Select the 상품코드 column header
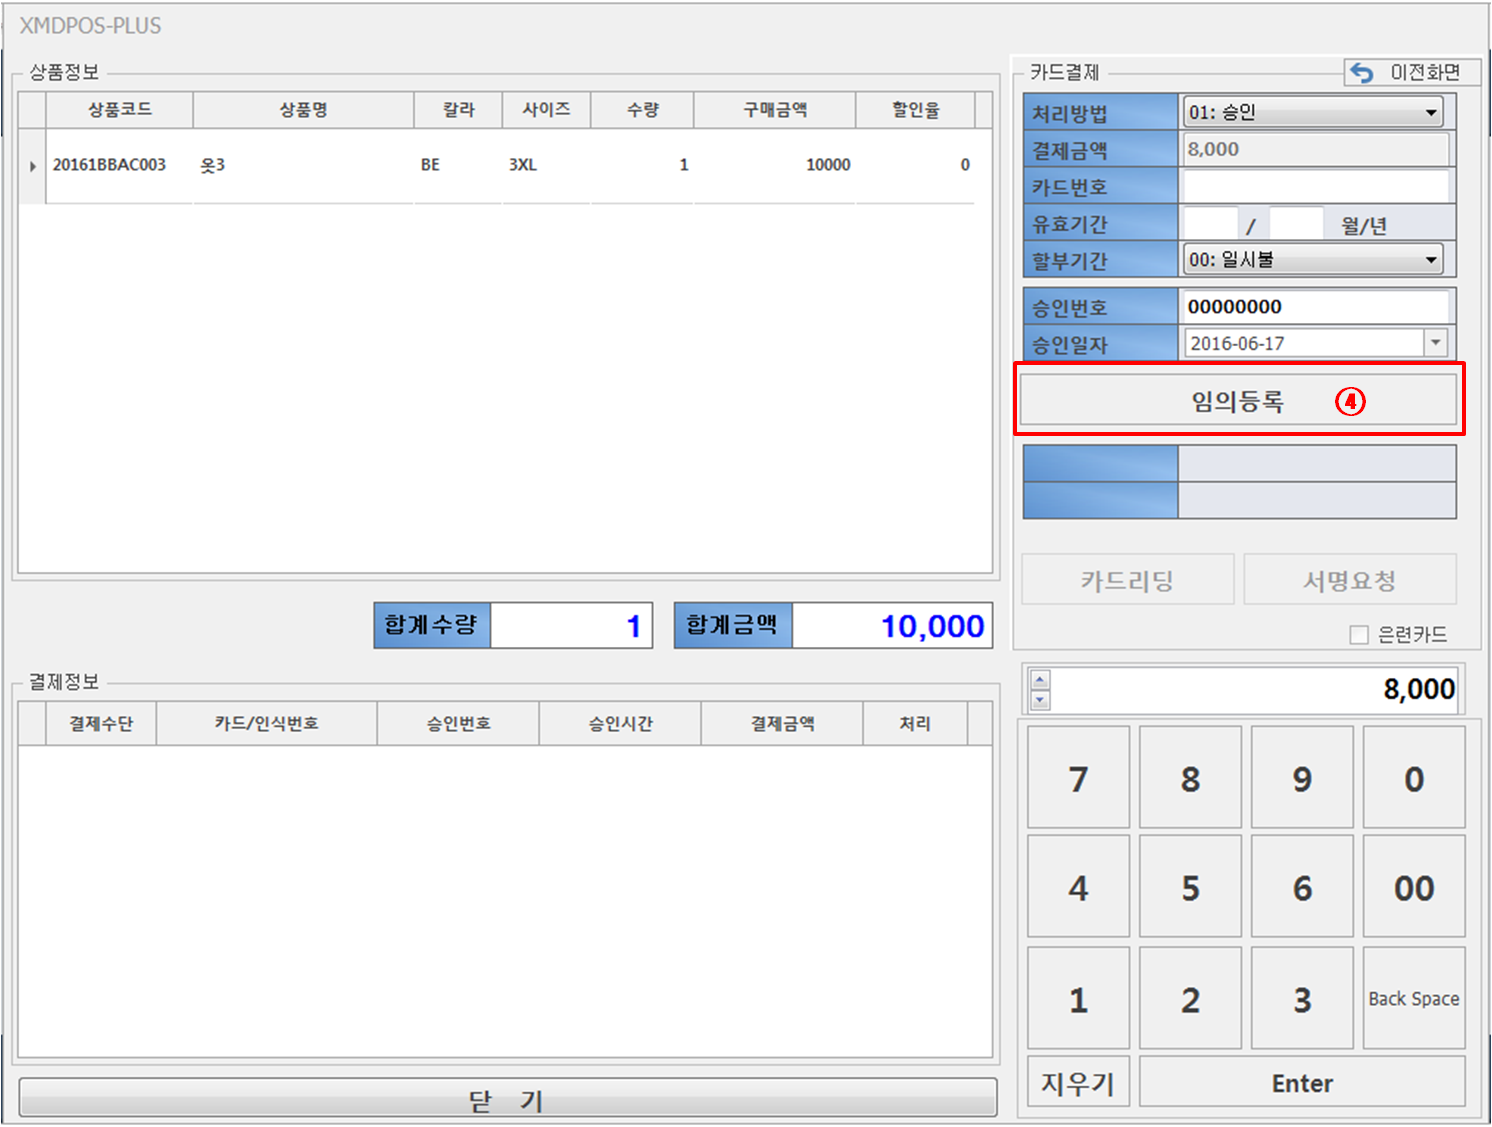 click(120, 110)
